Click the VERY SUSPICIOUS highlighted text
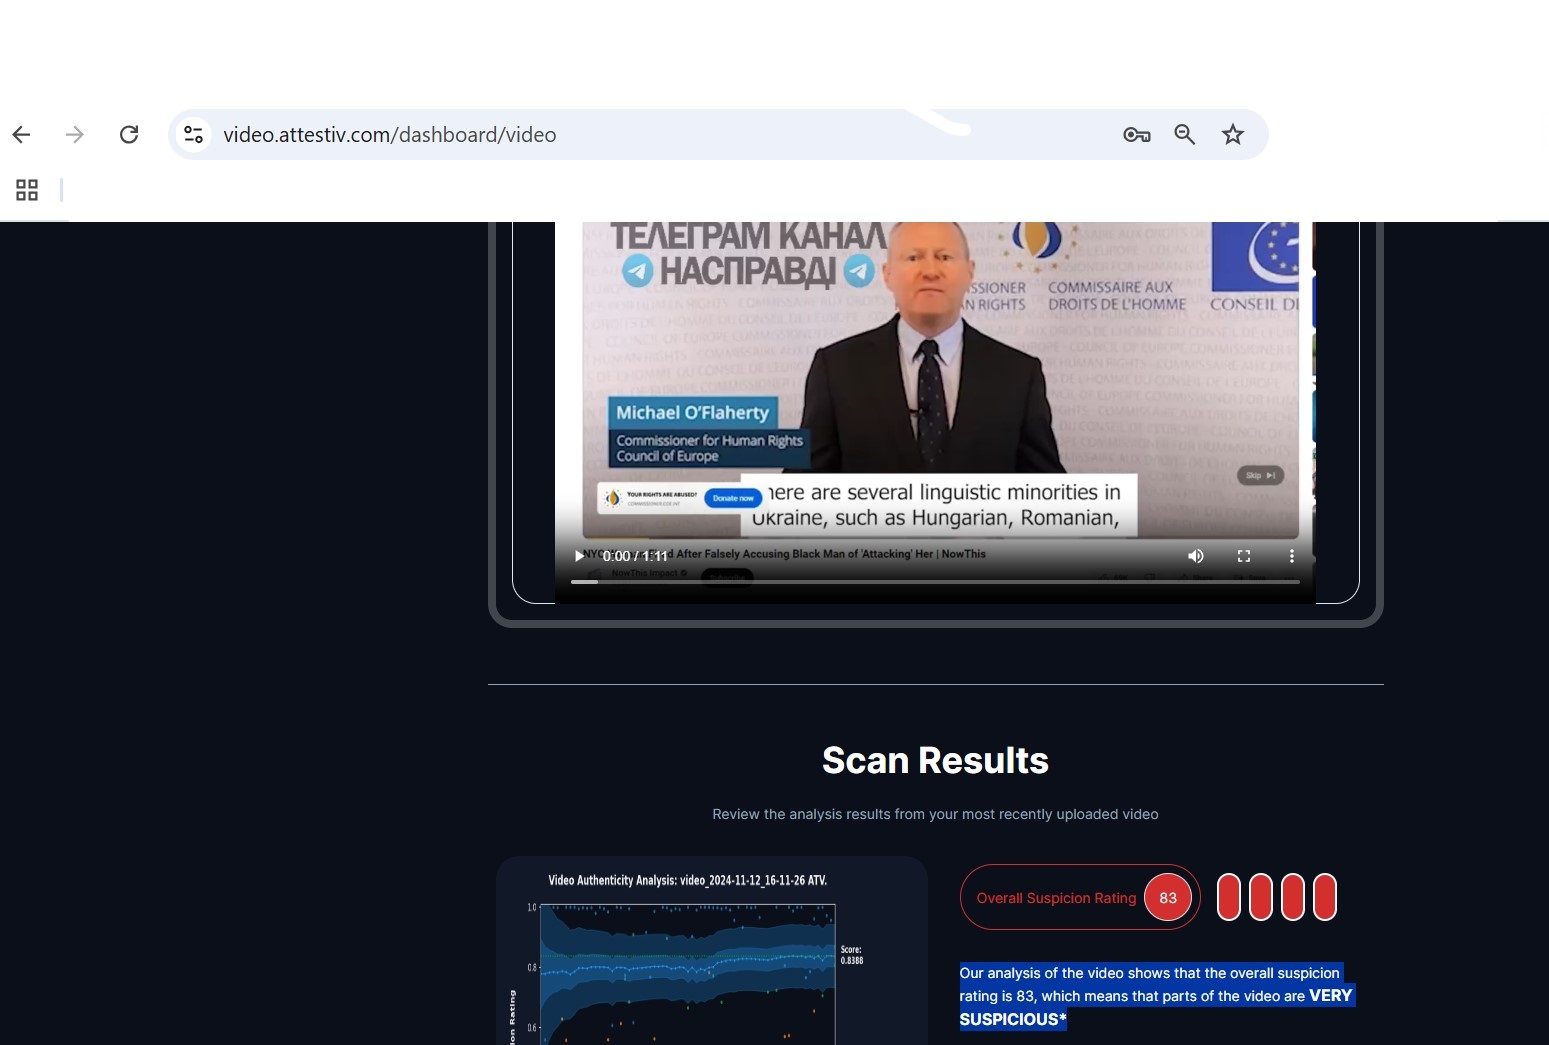Image resolution: width=1549 pixels, height=1045 pixels. click(1157, 1007)
